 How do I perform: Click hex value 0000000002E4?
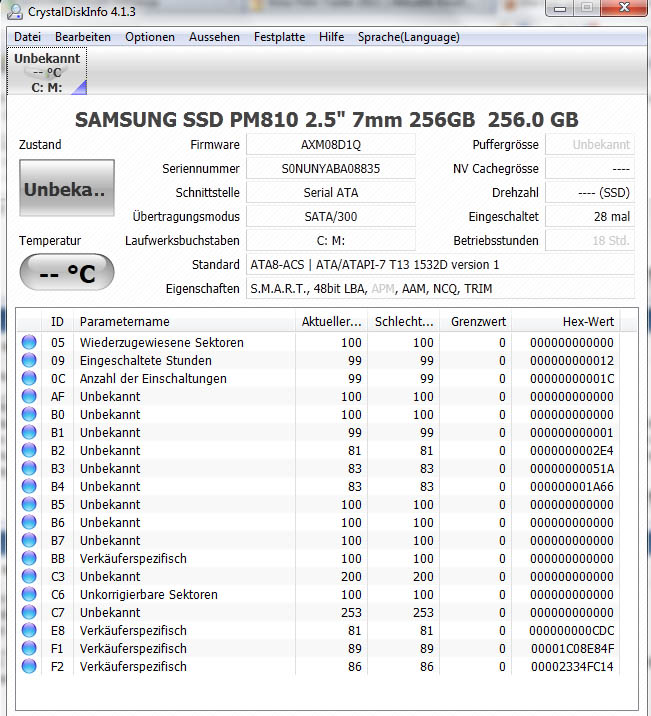coord(572,451)
